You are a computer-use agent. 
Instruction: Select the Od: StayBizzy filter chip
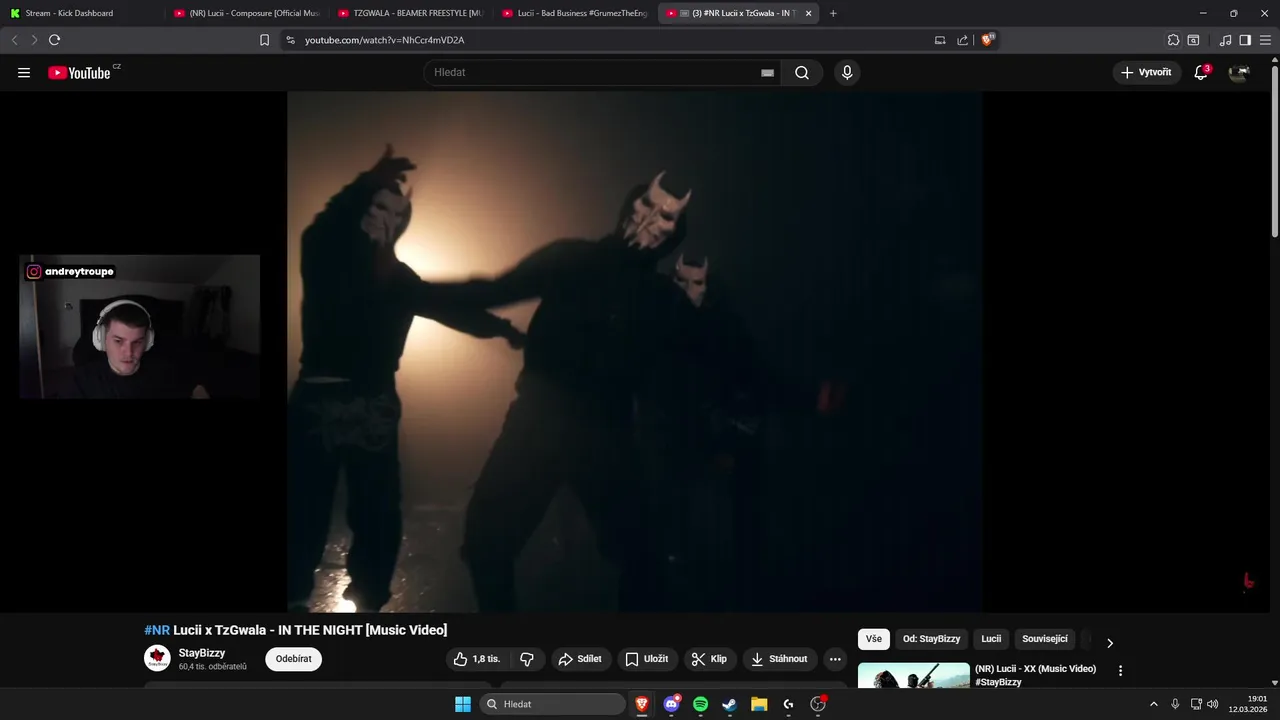[x=931, y=639]
